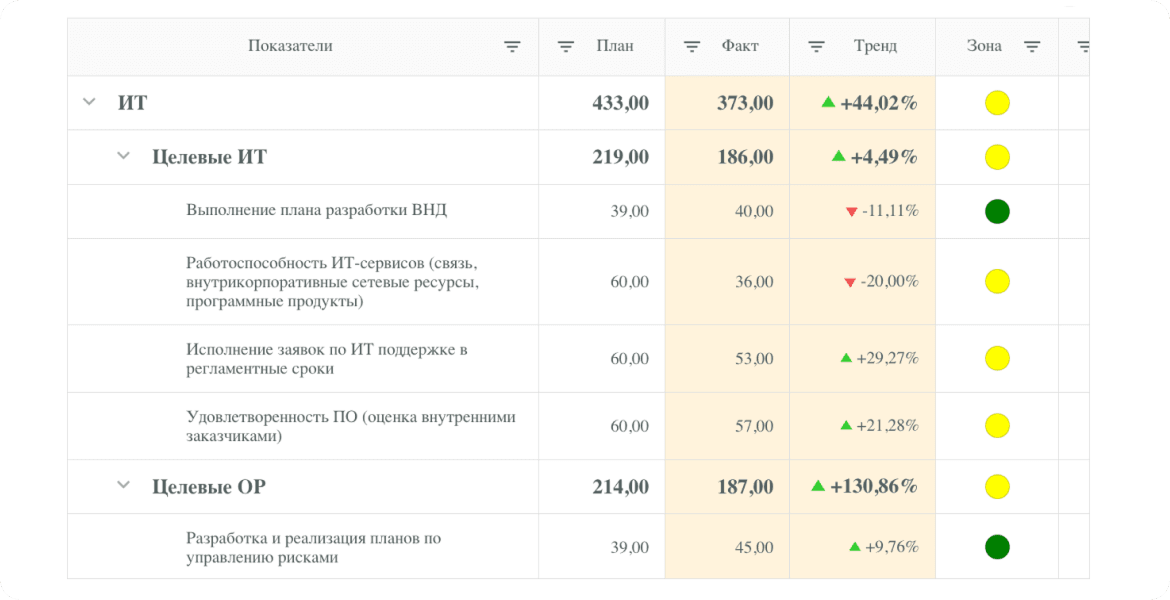This screenshot has width=1170, height=600.
Task: Click the yellow zone indicator for Целевые ИТ
Action: point(998,157)
